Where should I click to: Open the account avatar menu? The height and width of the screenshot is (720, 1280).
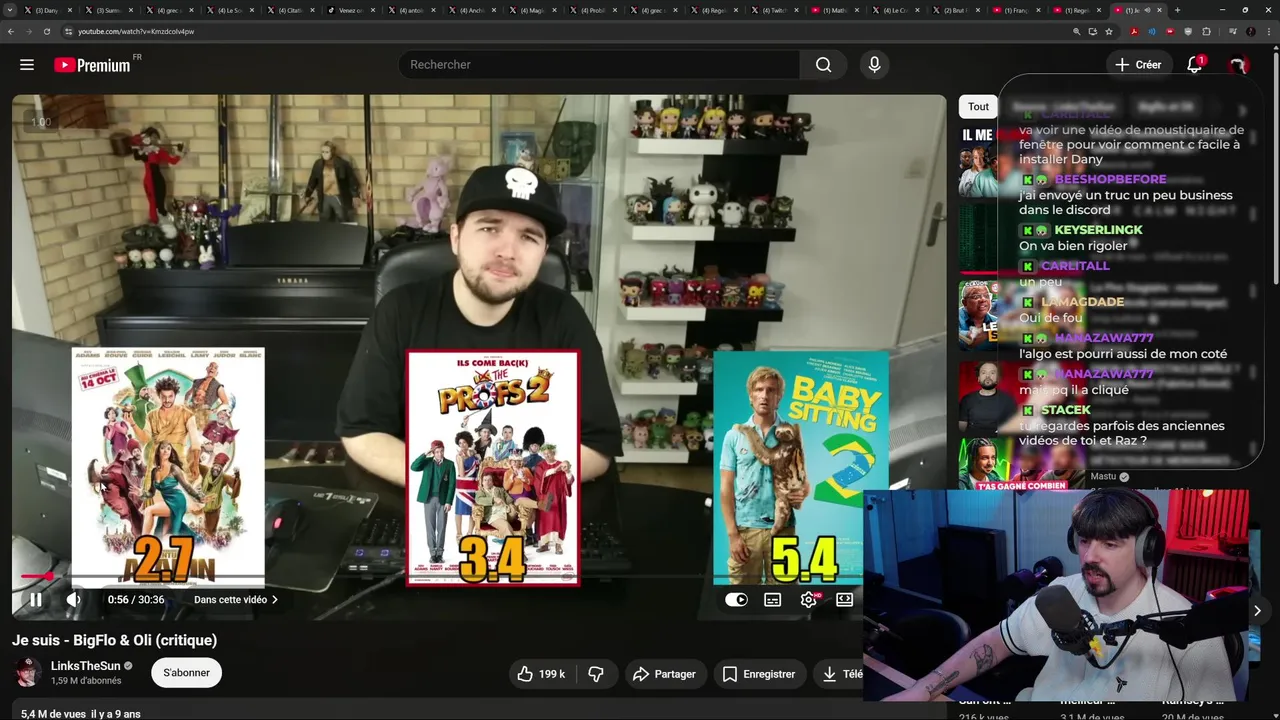click(1238, 65)
